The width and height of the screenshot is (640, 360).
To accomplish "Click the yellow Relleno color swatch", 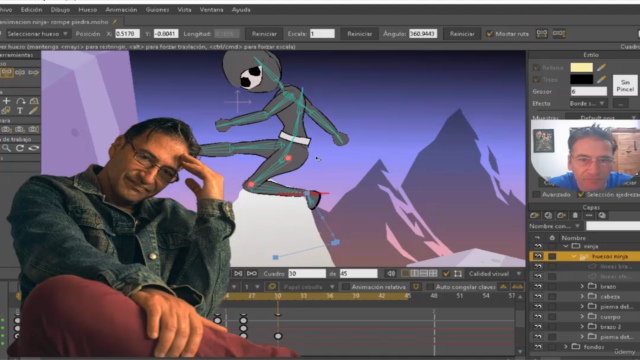I will (582, 67).
